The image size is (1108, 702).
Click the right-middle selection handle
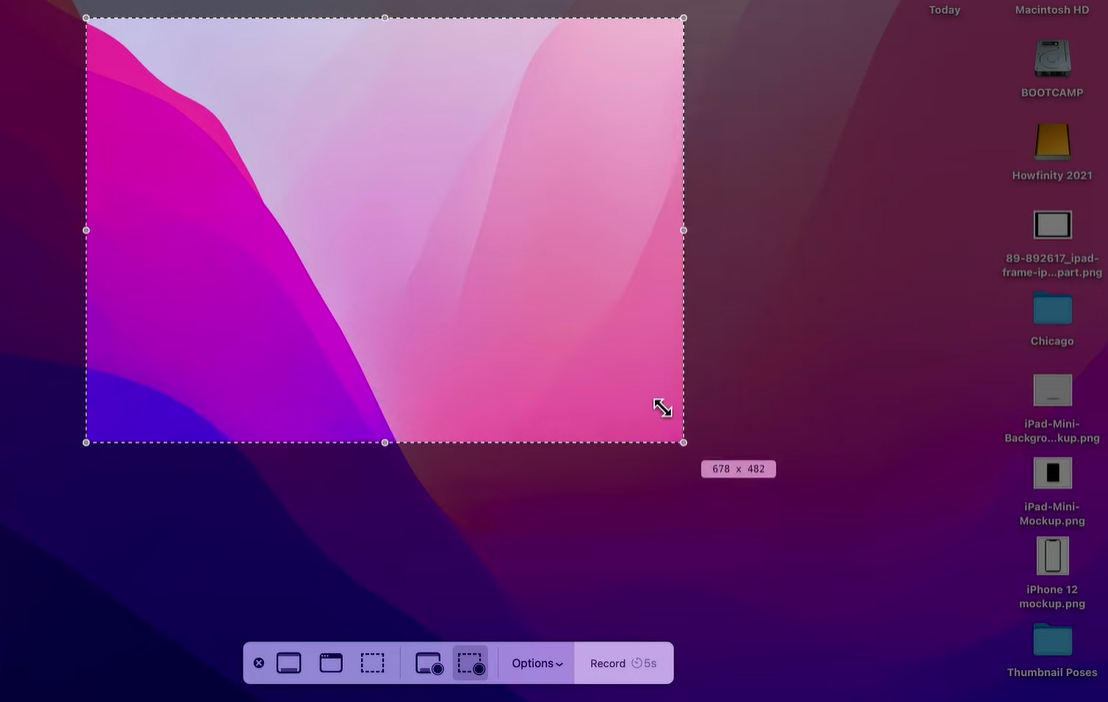point(683,230)
